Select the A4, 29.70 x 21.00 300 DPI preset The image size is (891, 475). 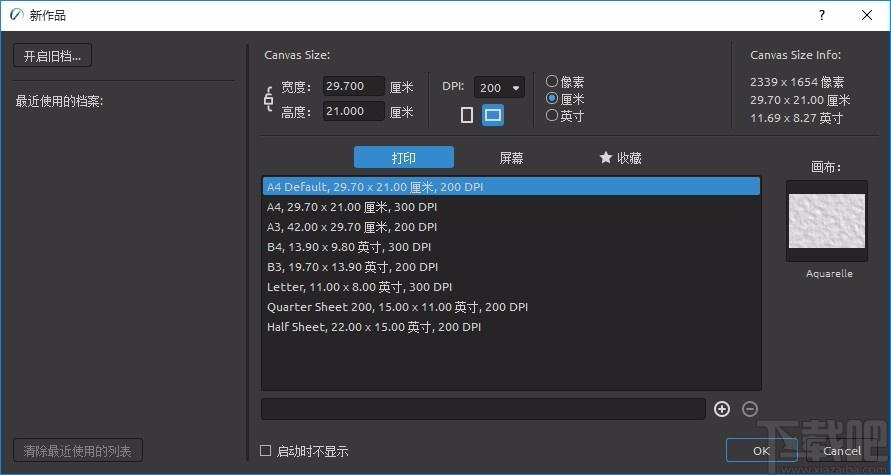tap(511, 207)
